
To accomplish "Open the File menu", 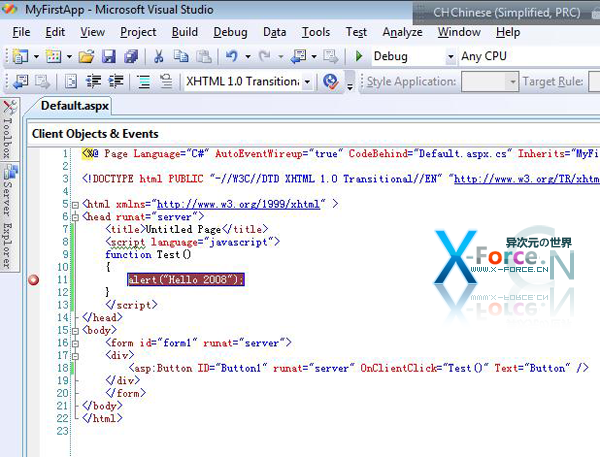I will 21,32.
